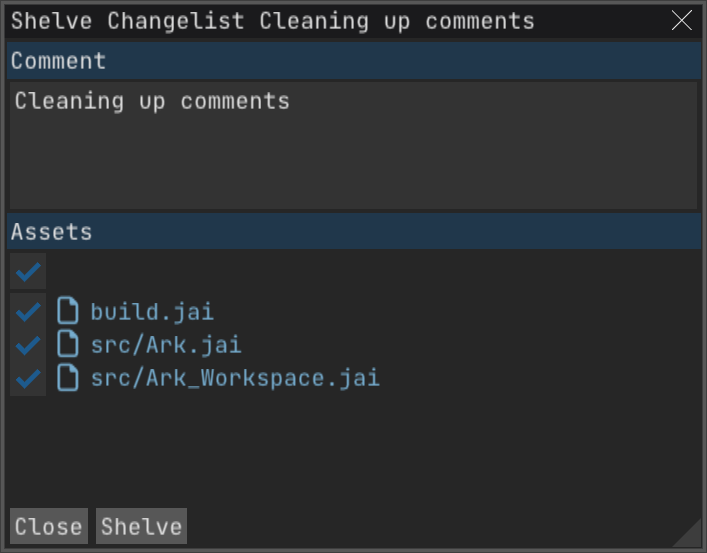Toggle the select-all assets checkbox

click(x=28, y=271)
